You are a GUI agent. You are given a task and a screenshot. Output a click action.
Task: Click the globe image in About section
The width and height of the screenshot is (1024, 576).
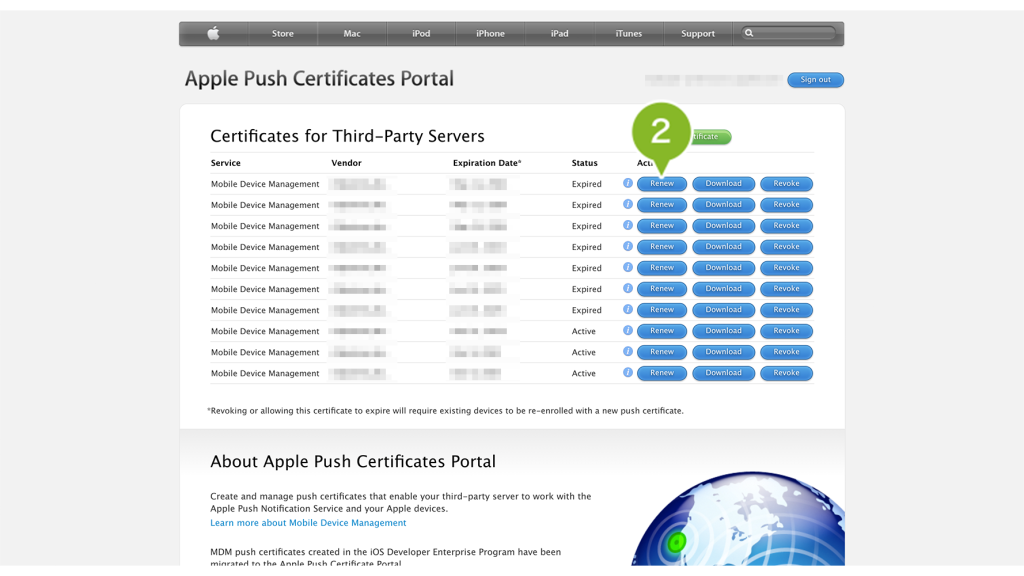(x=738, y=520)
